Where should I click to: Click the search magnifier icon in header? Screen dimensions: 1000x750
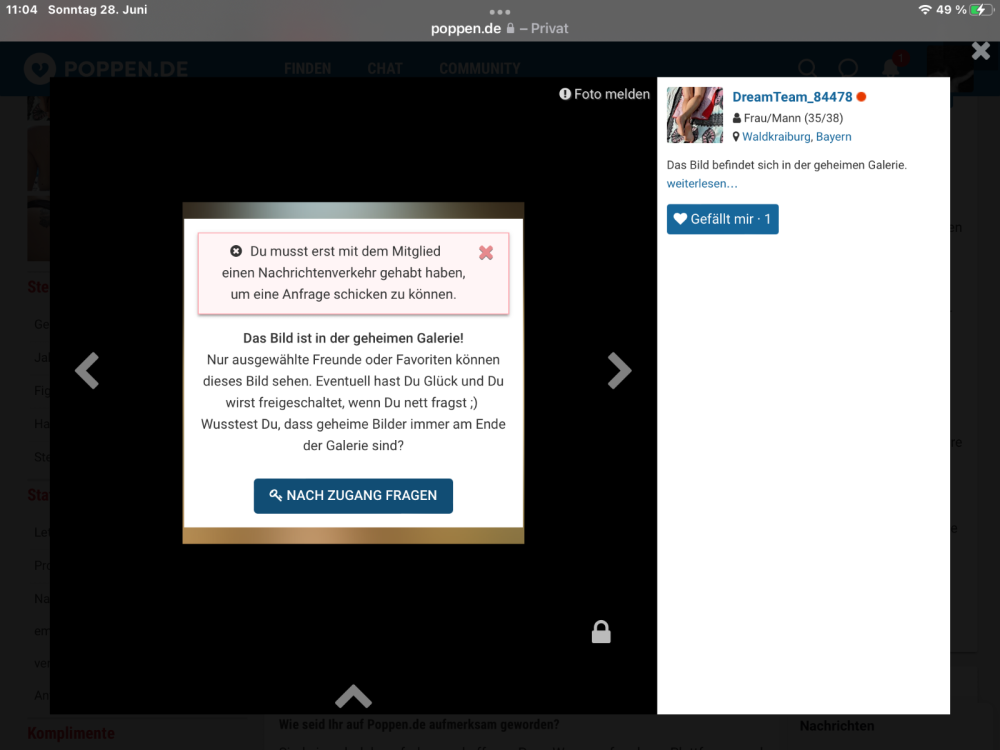coord(807,68)
